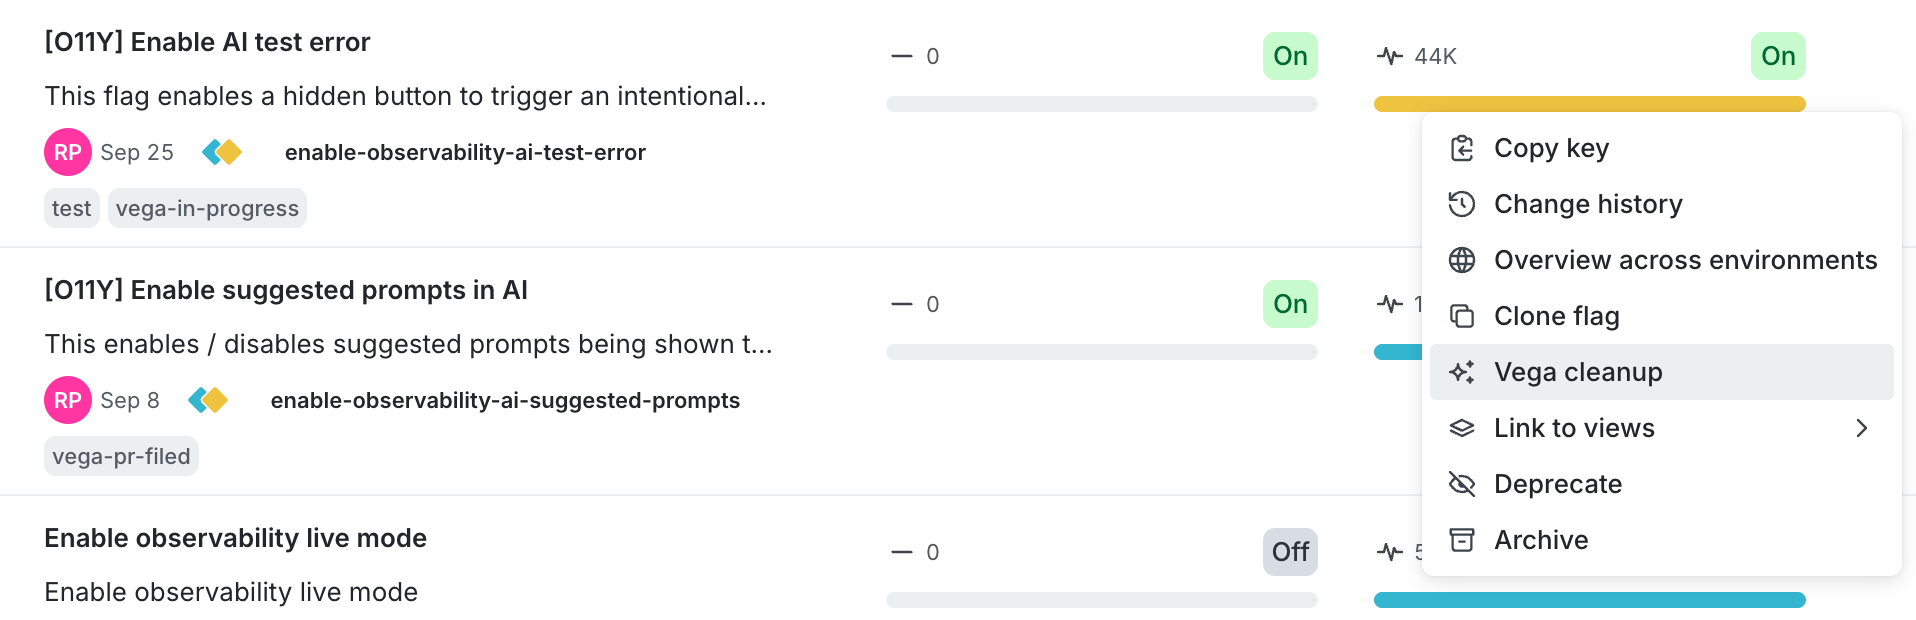The image size is (1916, 620).
Task: Click the vega-in-progress tag
Action: pos(207,208)
